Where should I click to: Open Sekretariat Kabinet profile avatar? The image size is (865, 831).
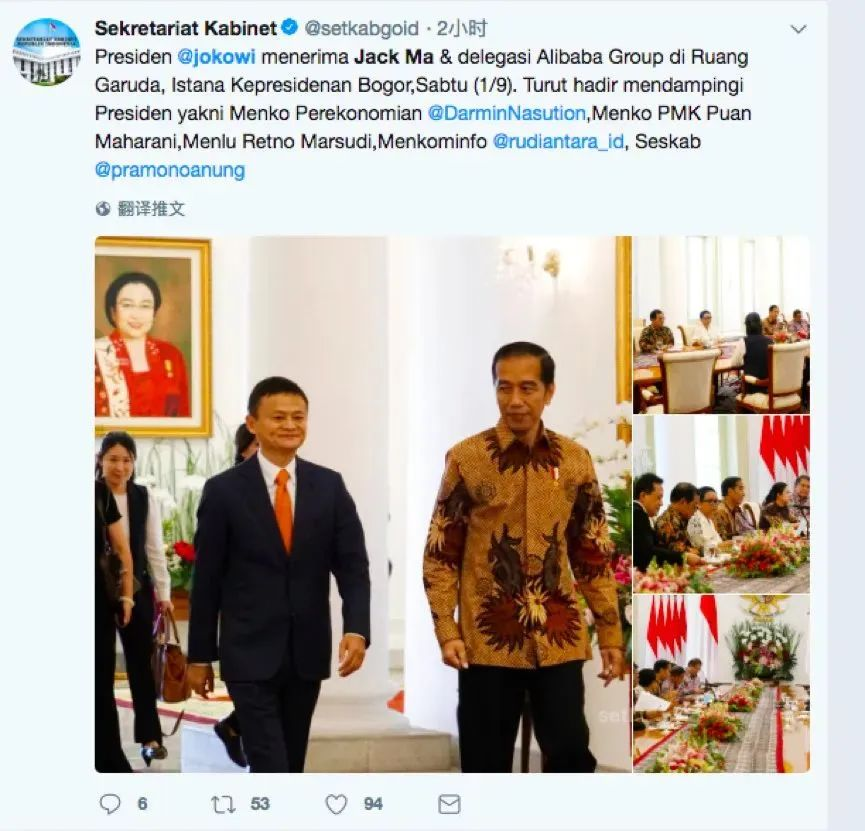point(47,52)
